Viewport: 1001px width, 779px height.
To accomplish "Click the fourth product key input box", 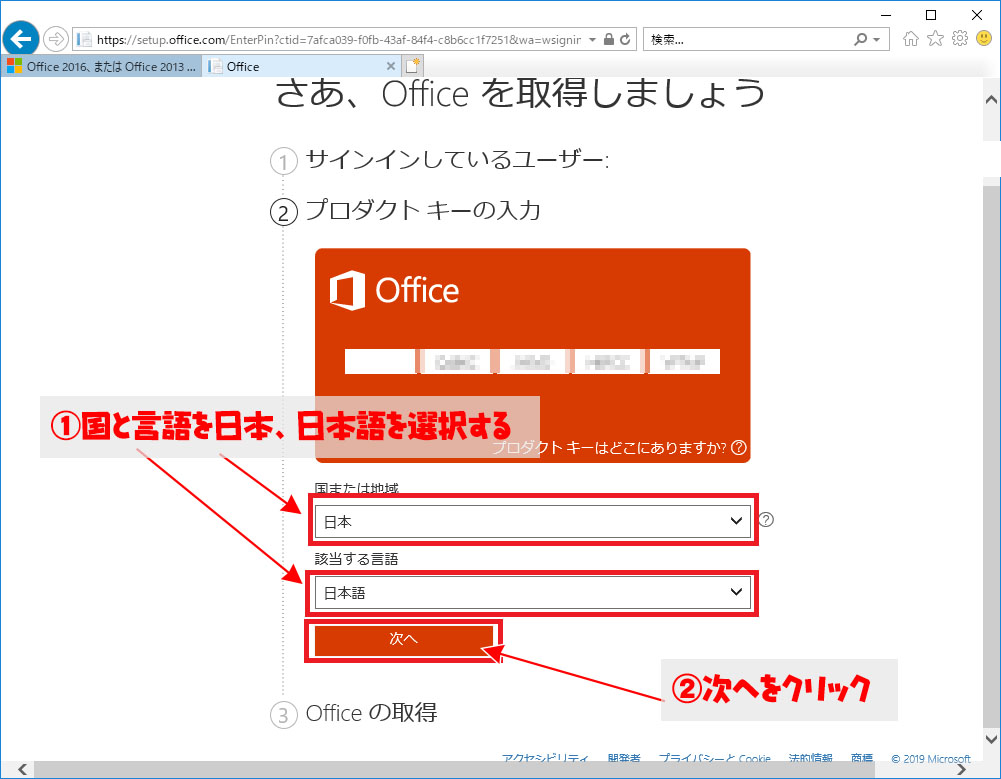I will [x=607, y=361].
